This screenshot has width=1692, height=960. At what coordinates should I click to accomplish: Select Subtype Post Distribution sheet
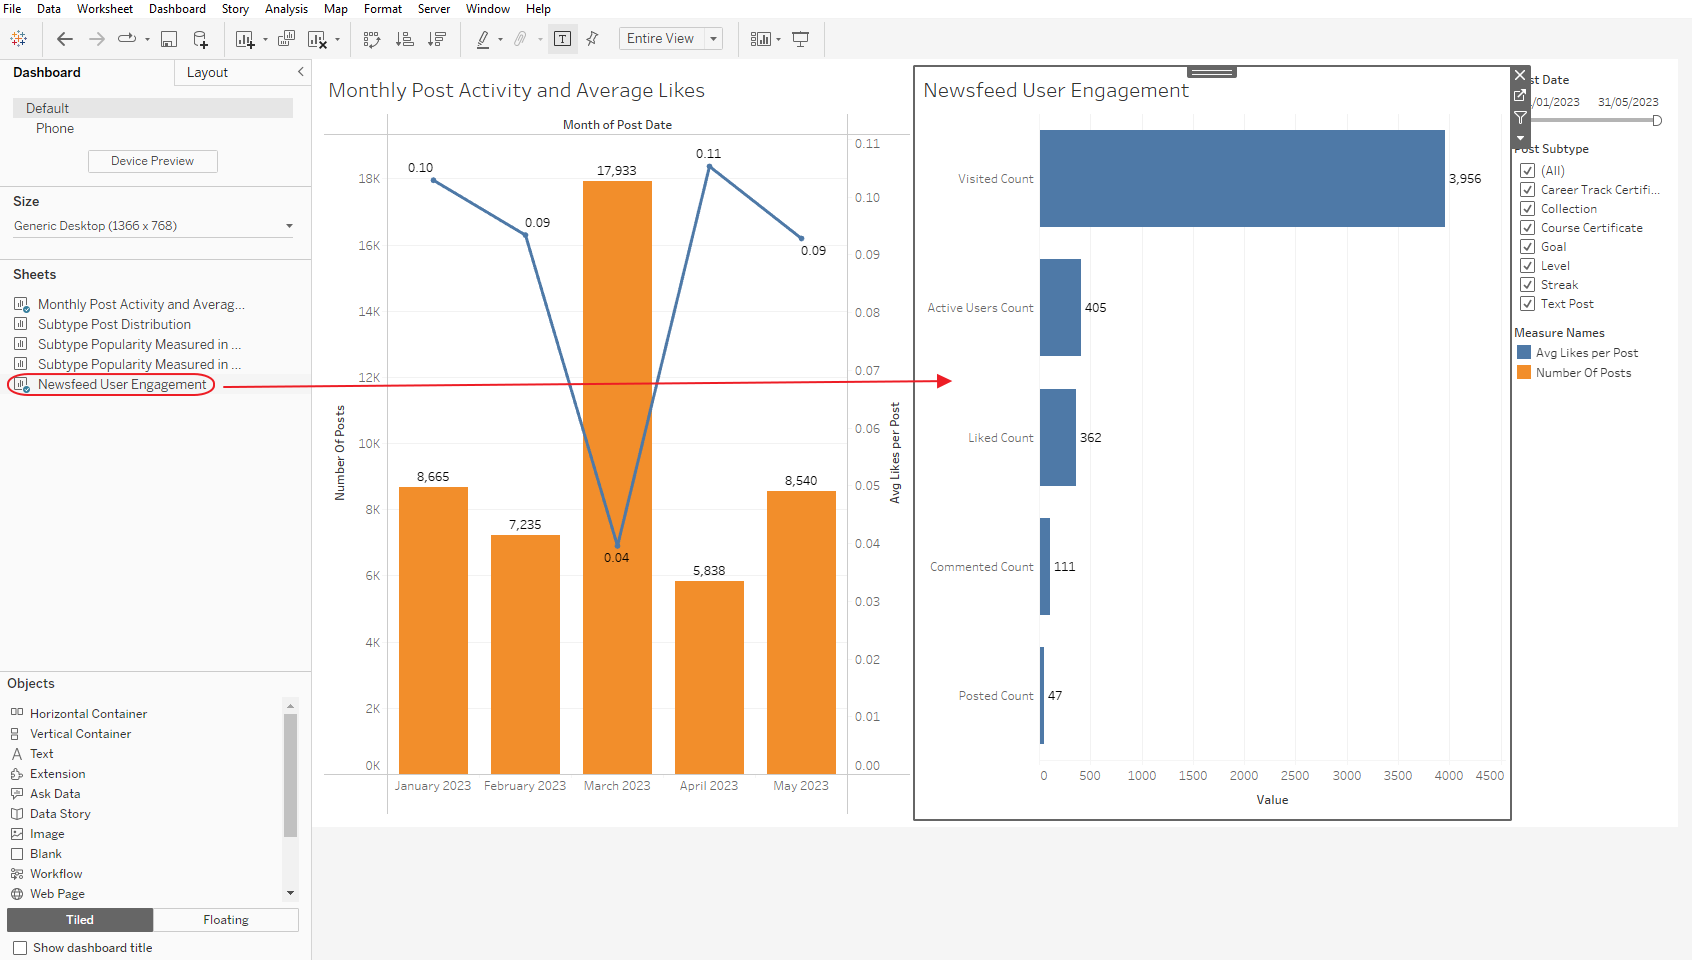tap(114, 324)
